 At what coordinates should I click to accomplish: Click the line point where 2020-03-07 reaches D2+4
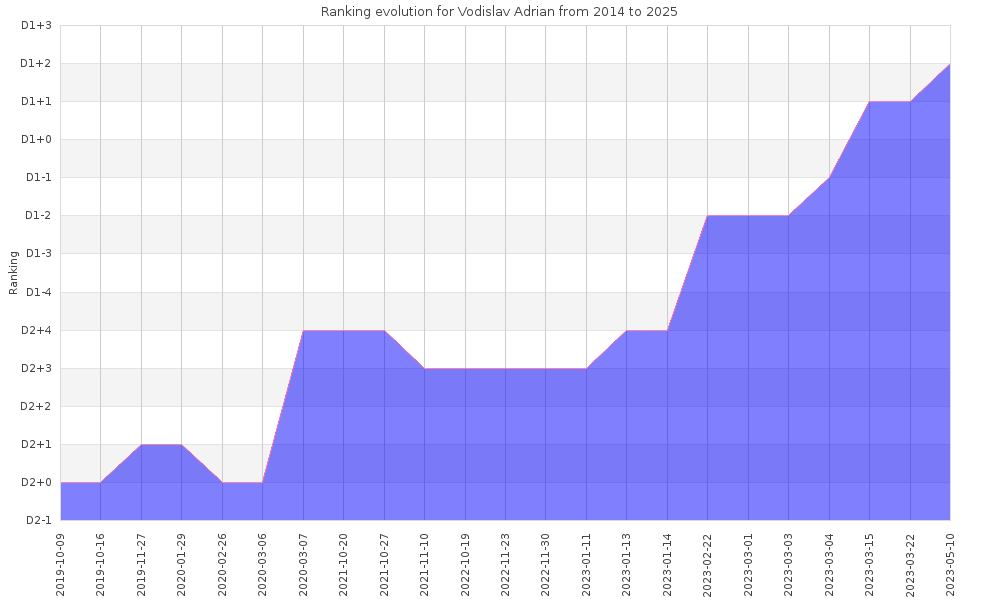pyautogui.click(x=303, y=330)
